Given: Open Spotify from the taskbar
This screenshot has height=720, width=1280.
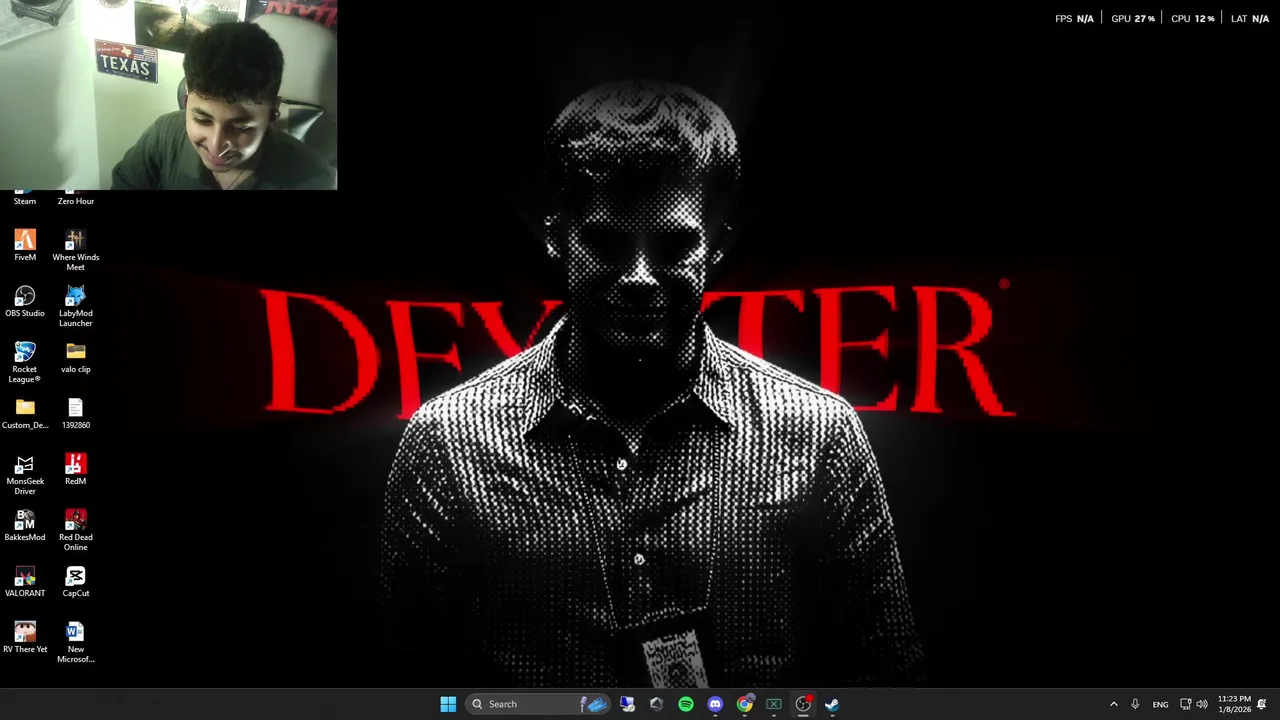Looking at the screenshot, I should click(x=686, y=704).
